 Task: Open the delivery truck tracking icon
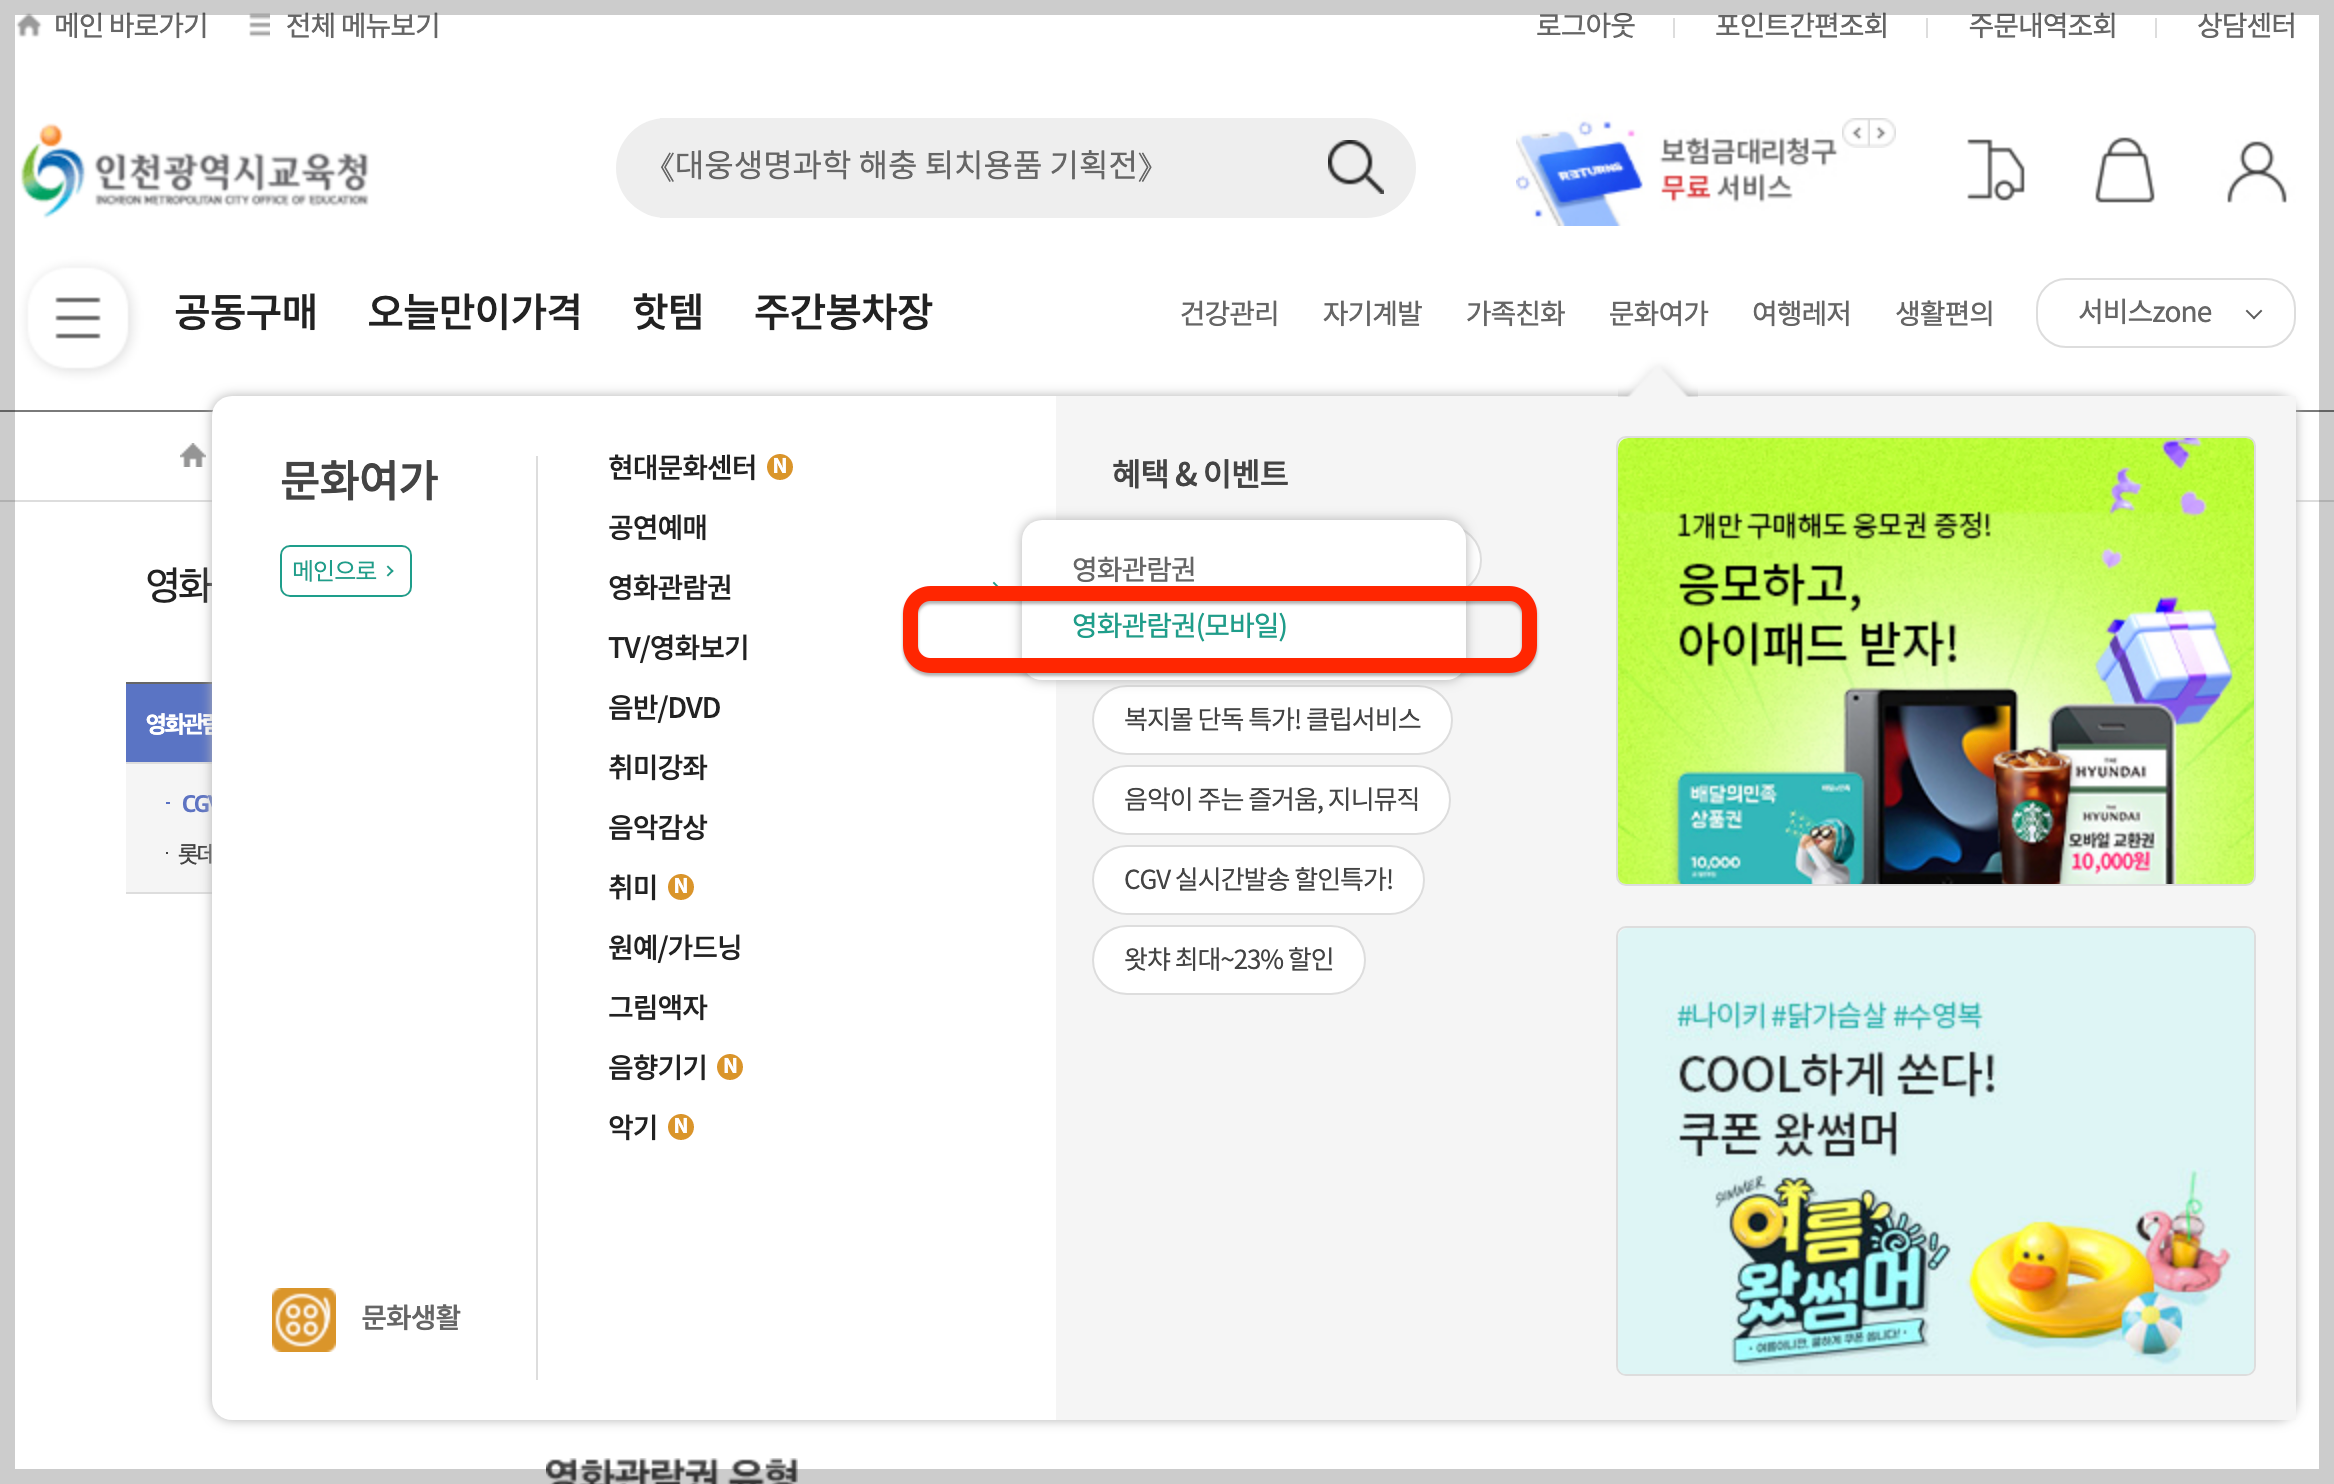click(1995, 170)
